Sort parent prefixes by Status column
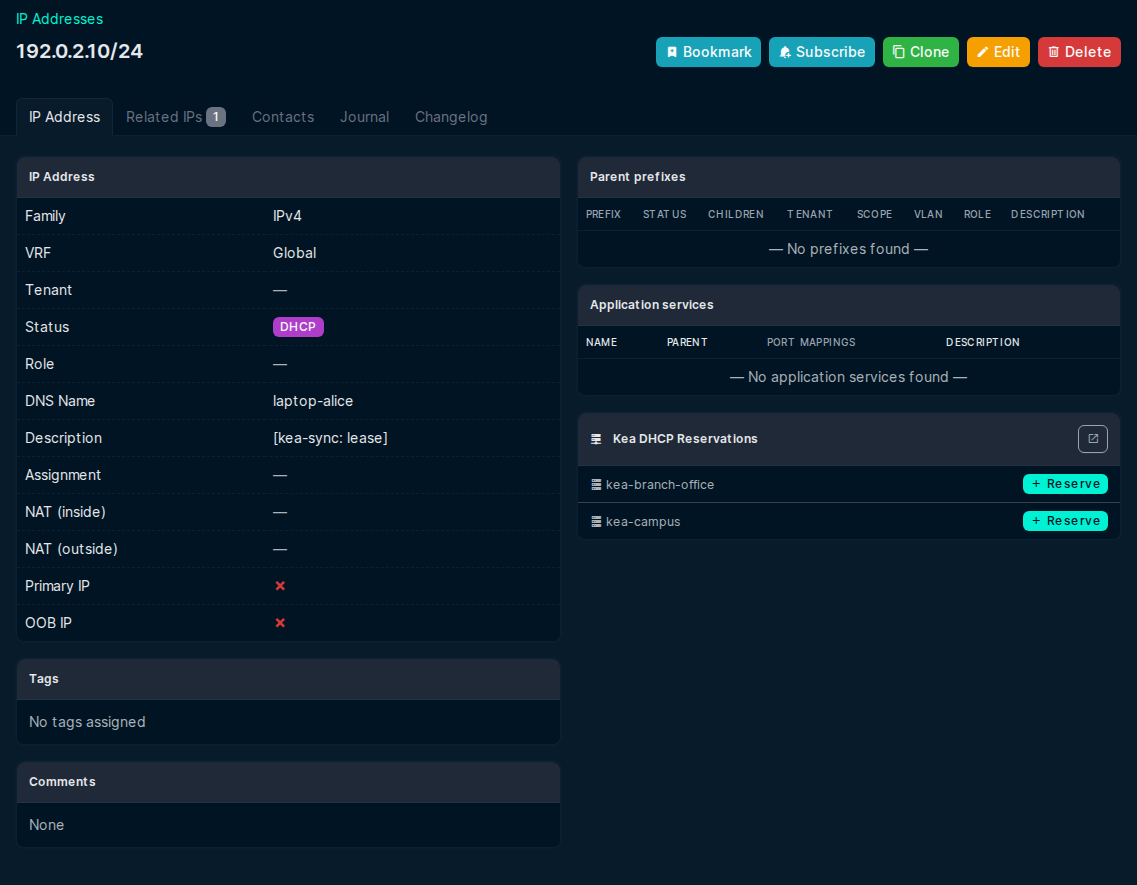This screenshot has height=885, width=1137. click(664, 215)
